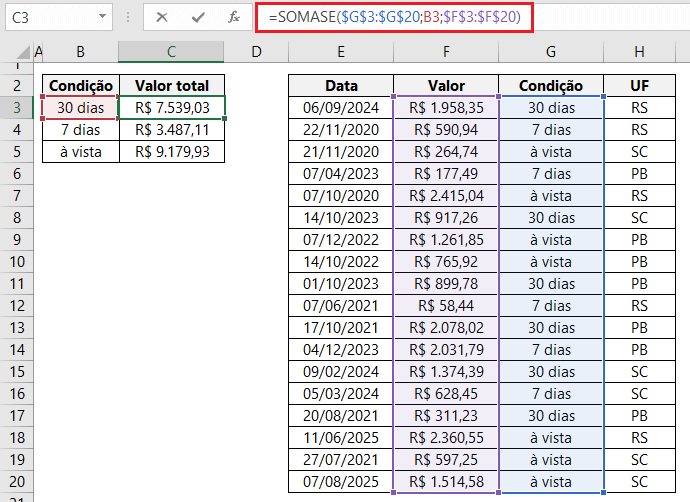Click value cell R$ 311,23
Screen dimensions: 690x502
pyautogui.click(x=446, y=415)
